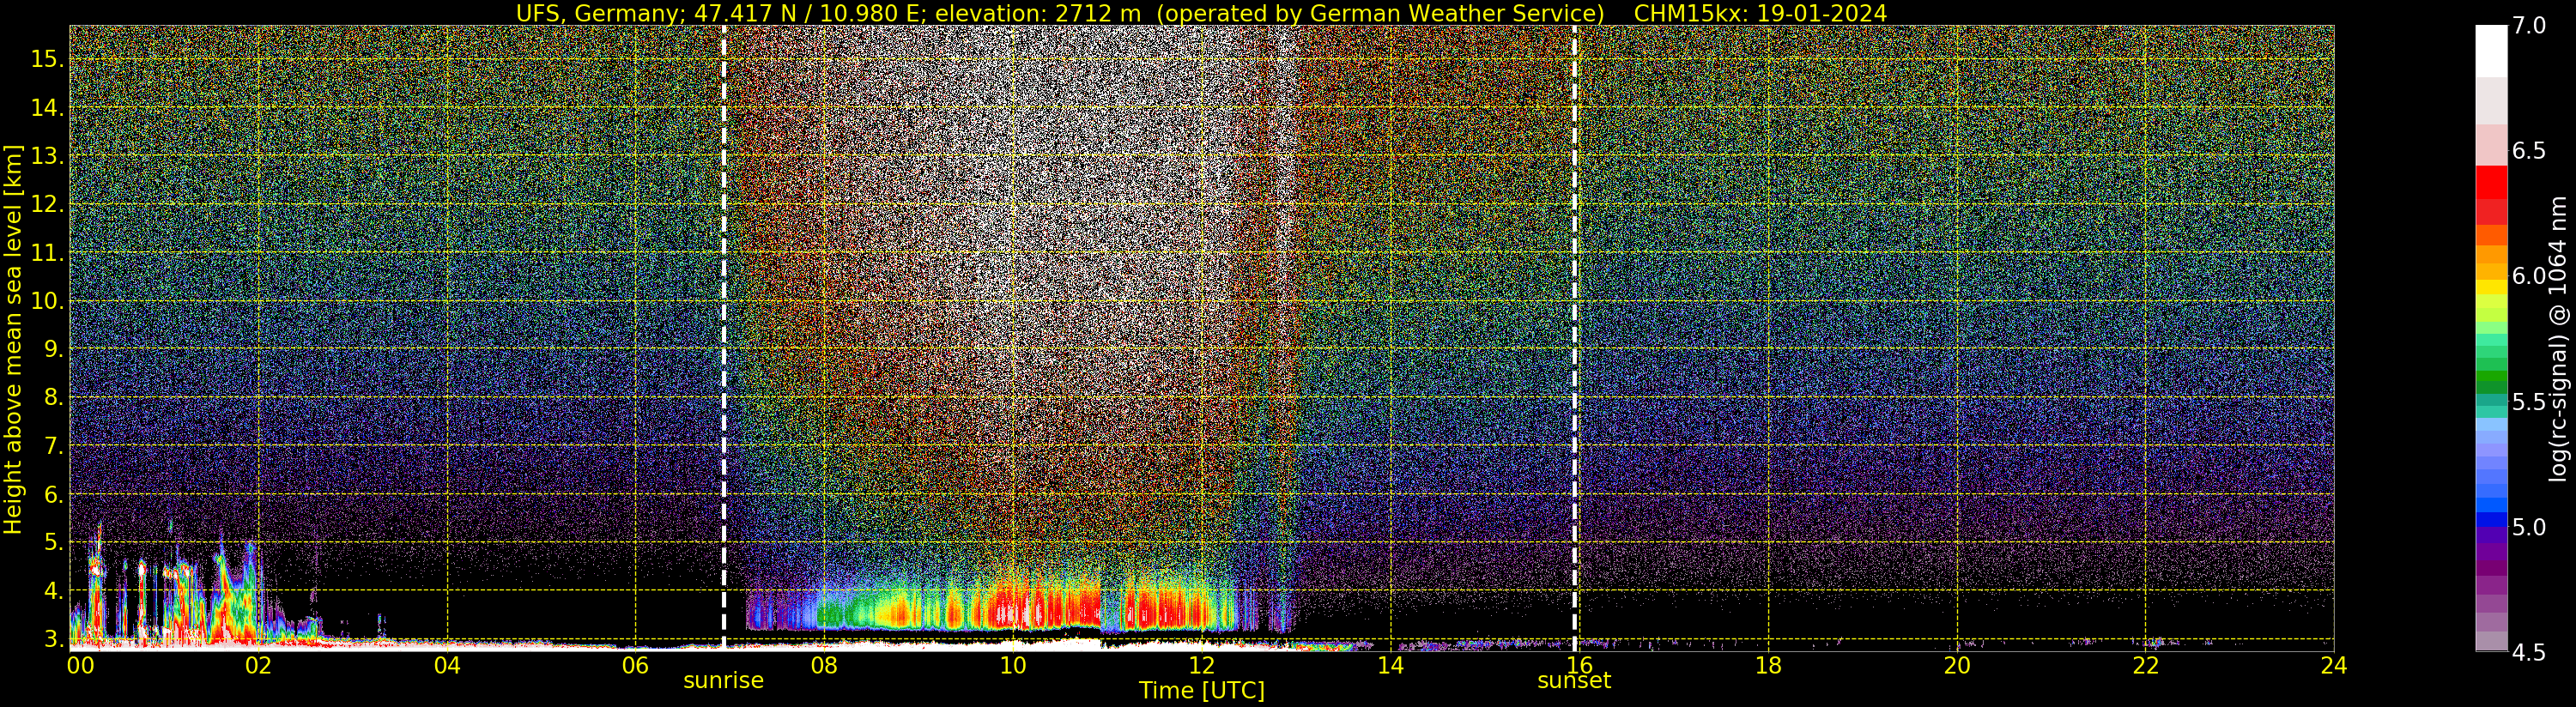Click the white dashed sunrise line marker
Screen dimensions: 2576x707
coord(724,338)
